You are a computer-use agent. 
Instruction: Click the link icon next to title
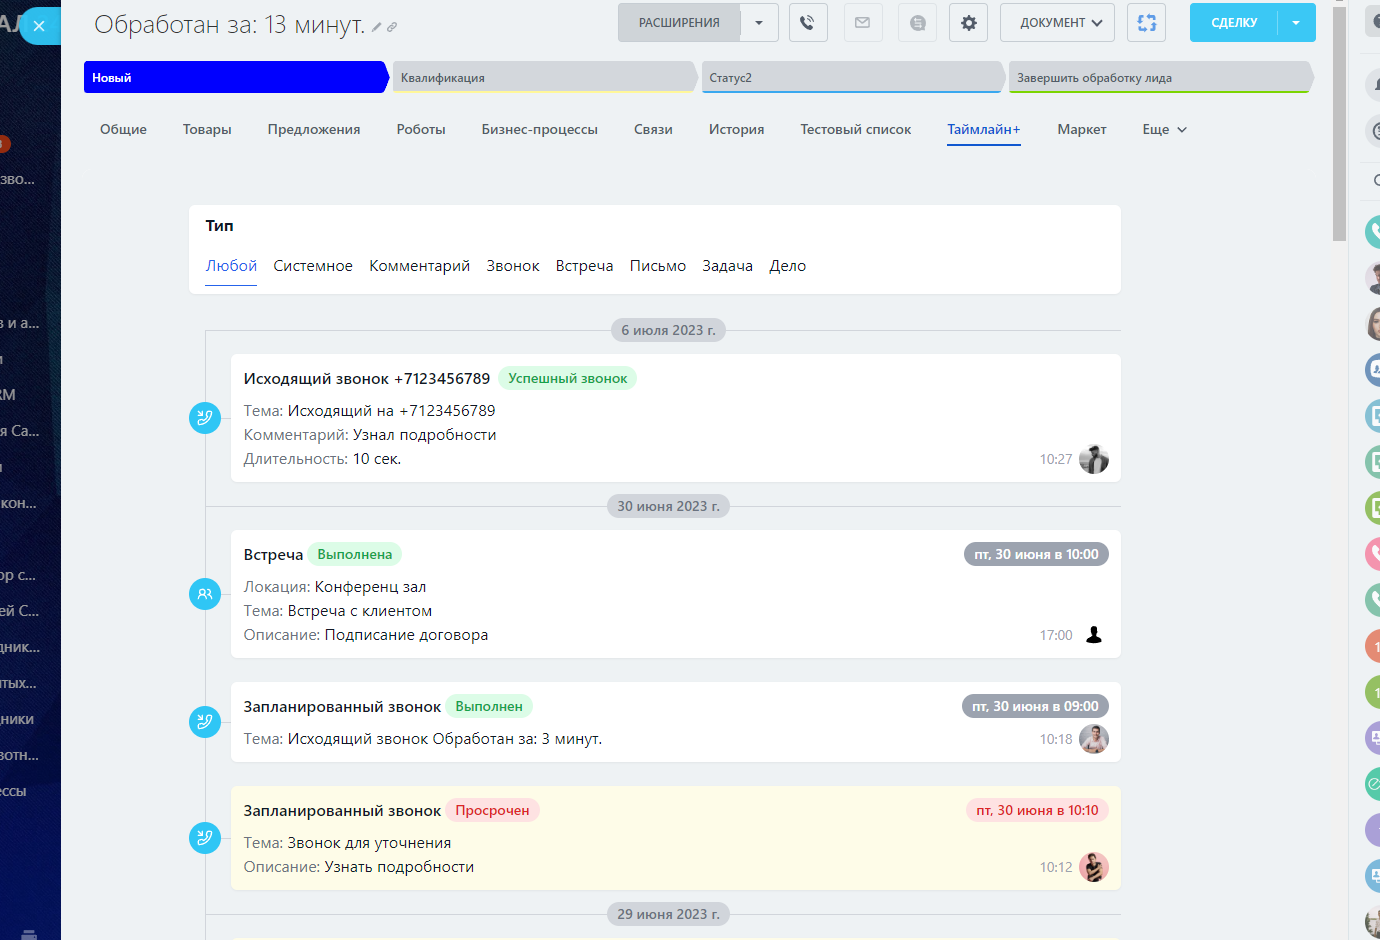coord(392,27)
